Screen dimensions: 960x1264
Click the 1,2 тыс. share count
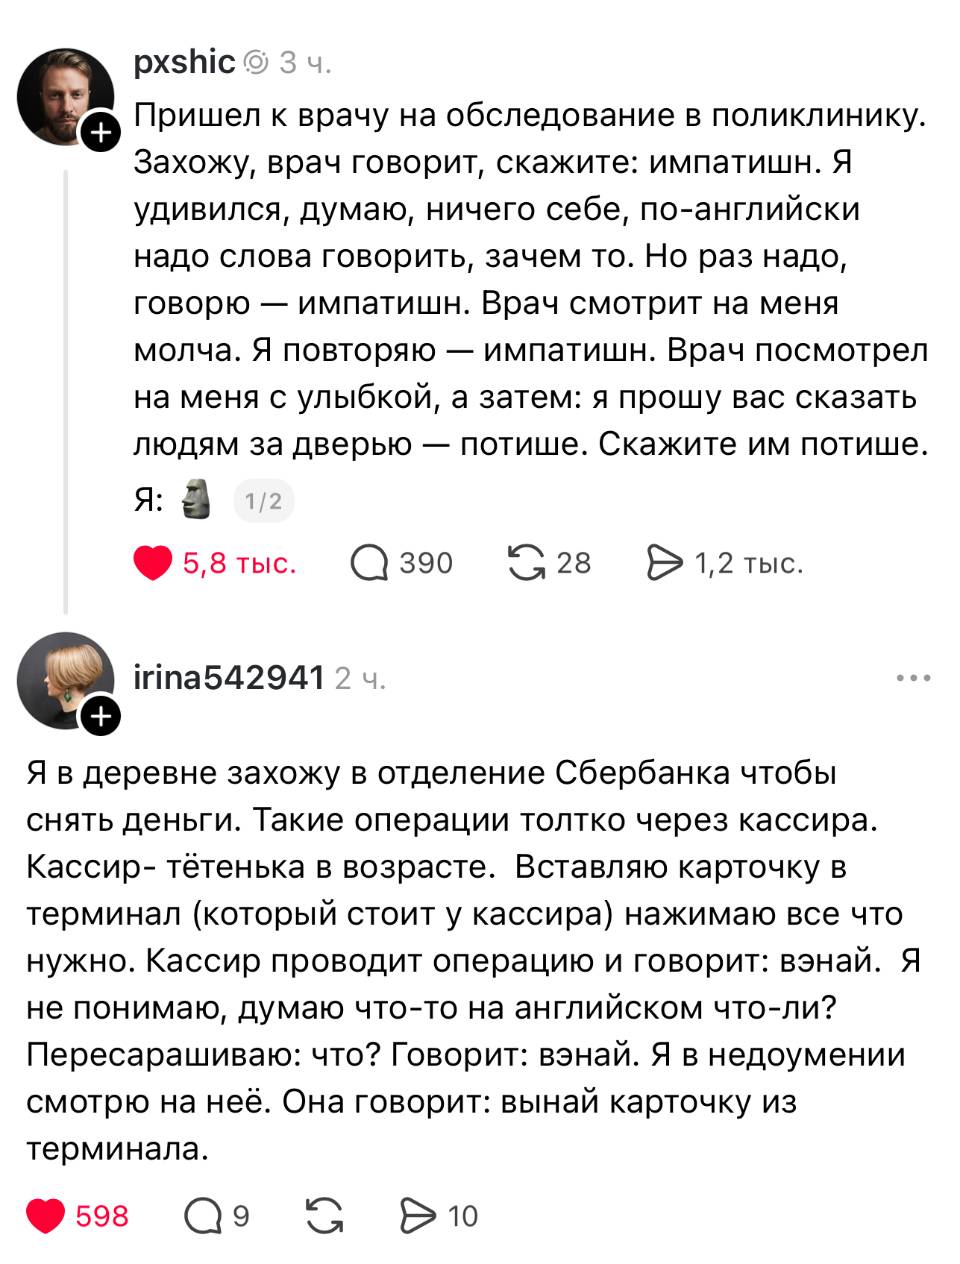click(x=749, y=563)
